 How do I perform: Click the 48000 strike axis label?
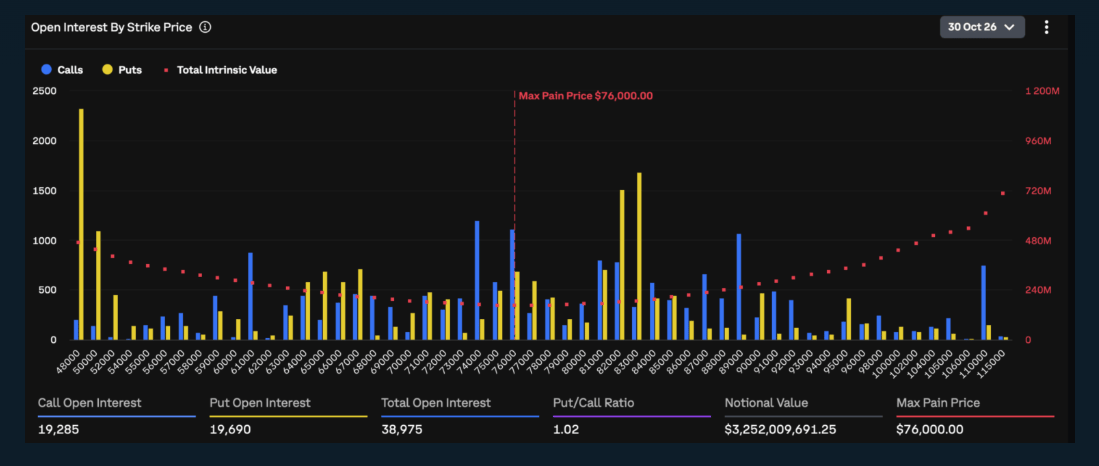tap(69, 362)
